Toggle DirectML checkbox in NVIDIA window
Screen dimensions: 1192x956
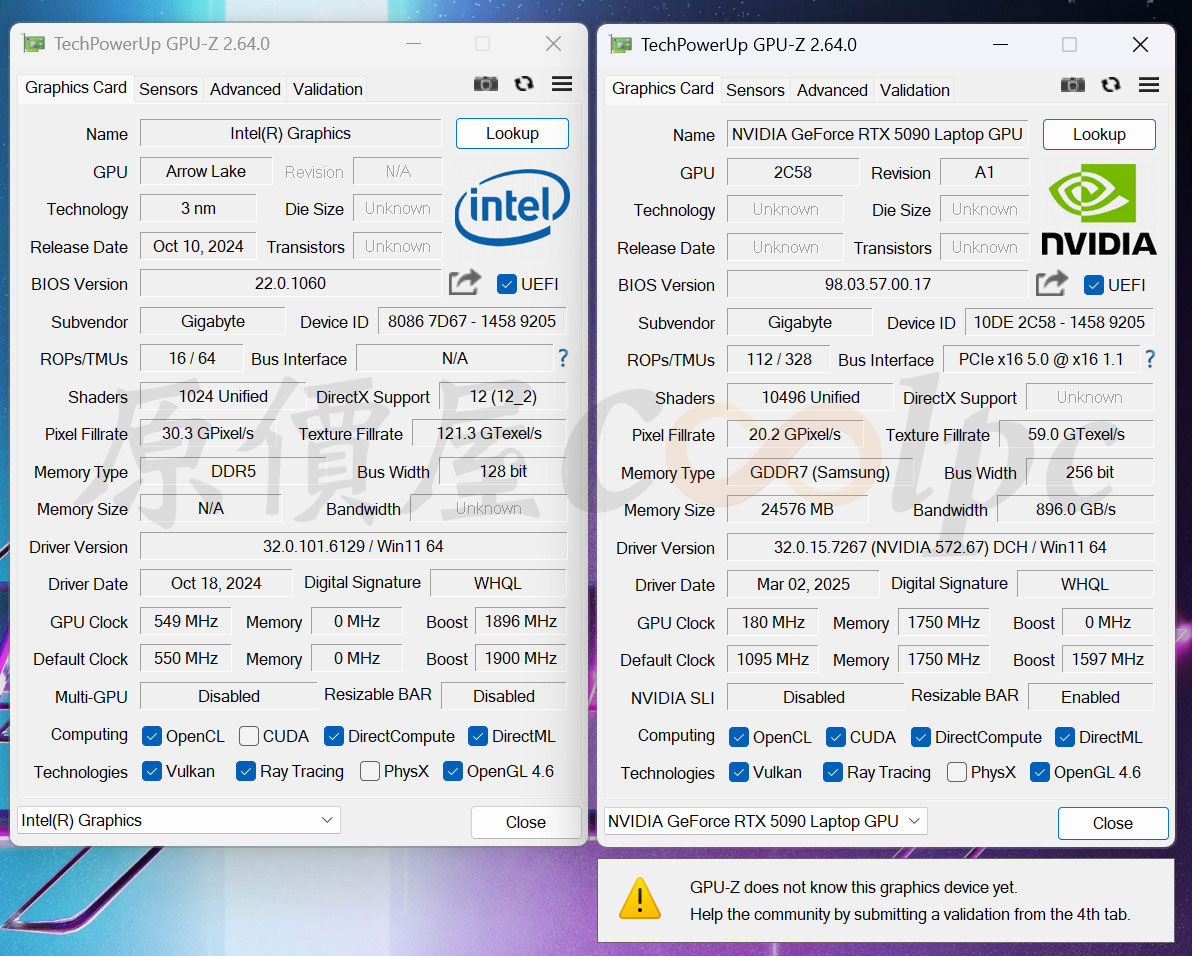click(x=1065, y=736)
